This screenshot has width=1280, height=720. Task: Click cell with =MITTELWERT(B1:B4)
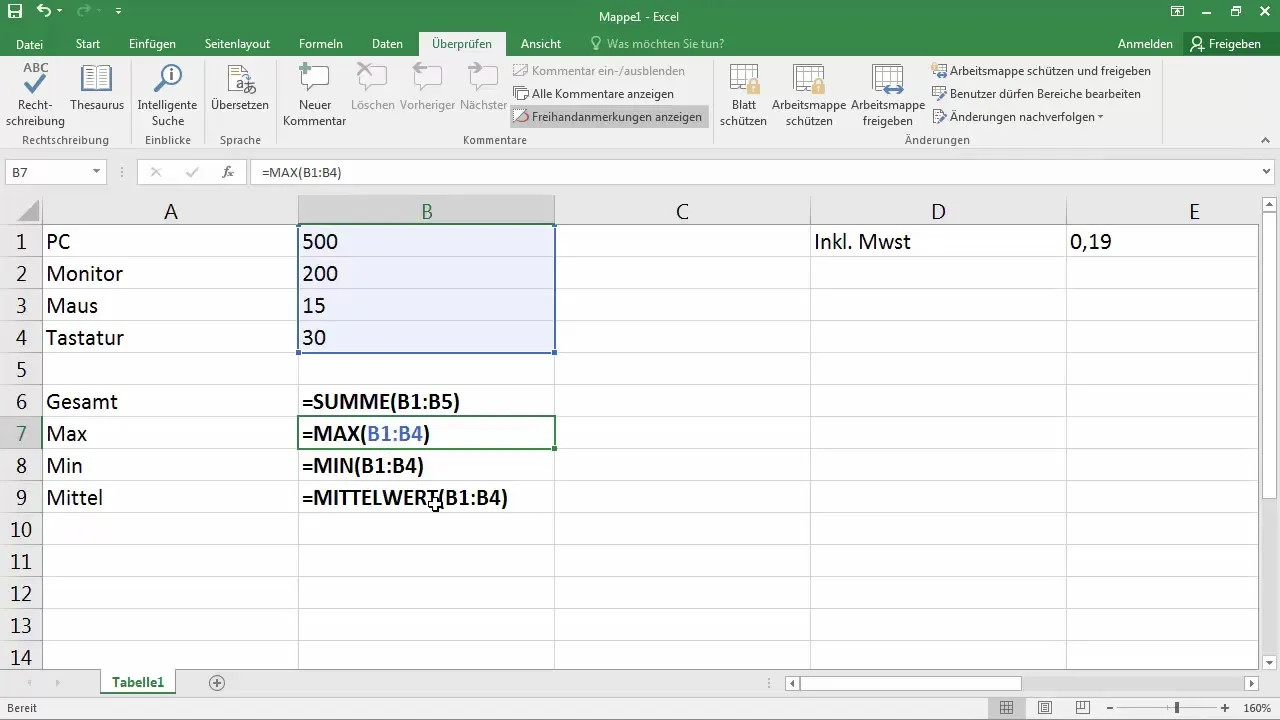pyautogui.click(x=426, y=497)
